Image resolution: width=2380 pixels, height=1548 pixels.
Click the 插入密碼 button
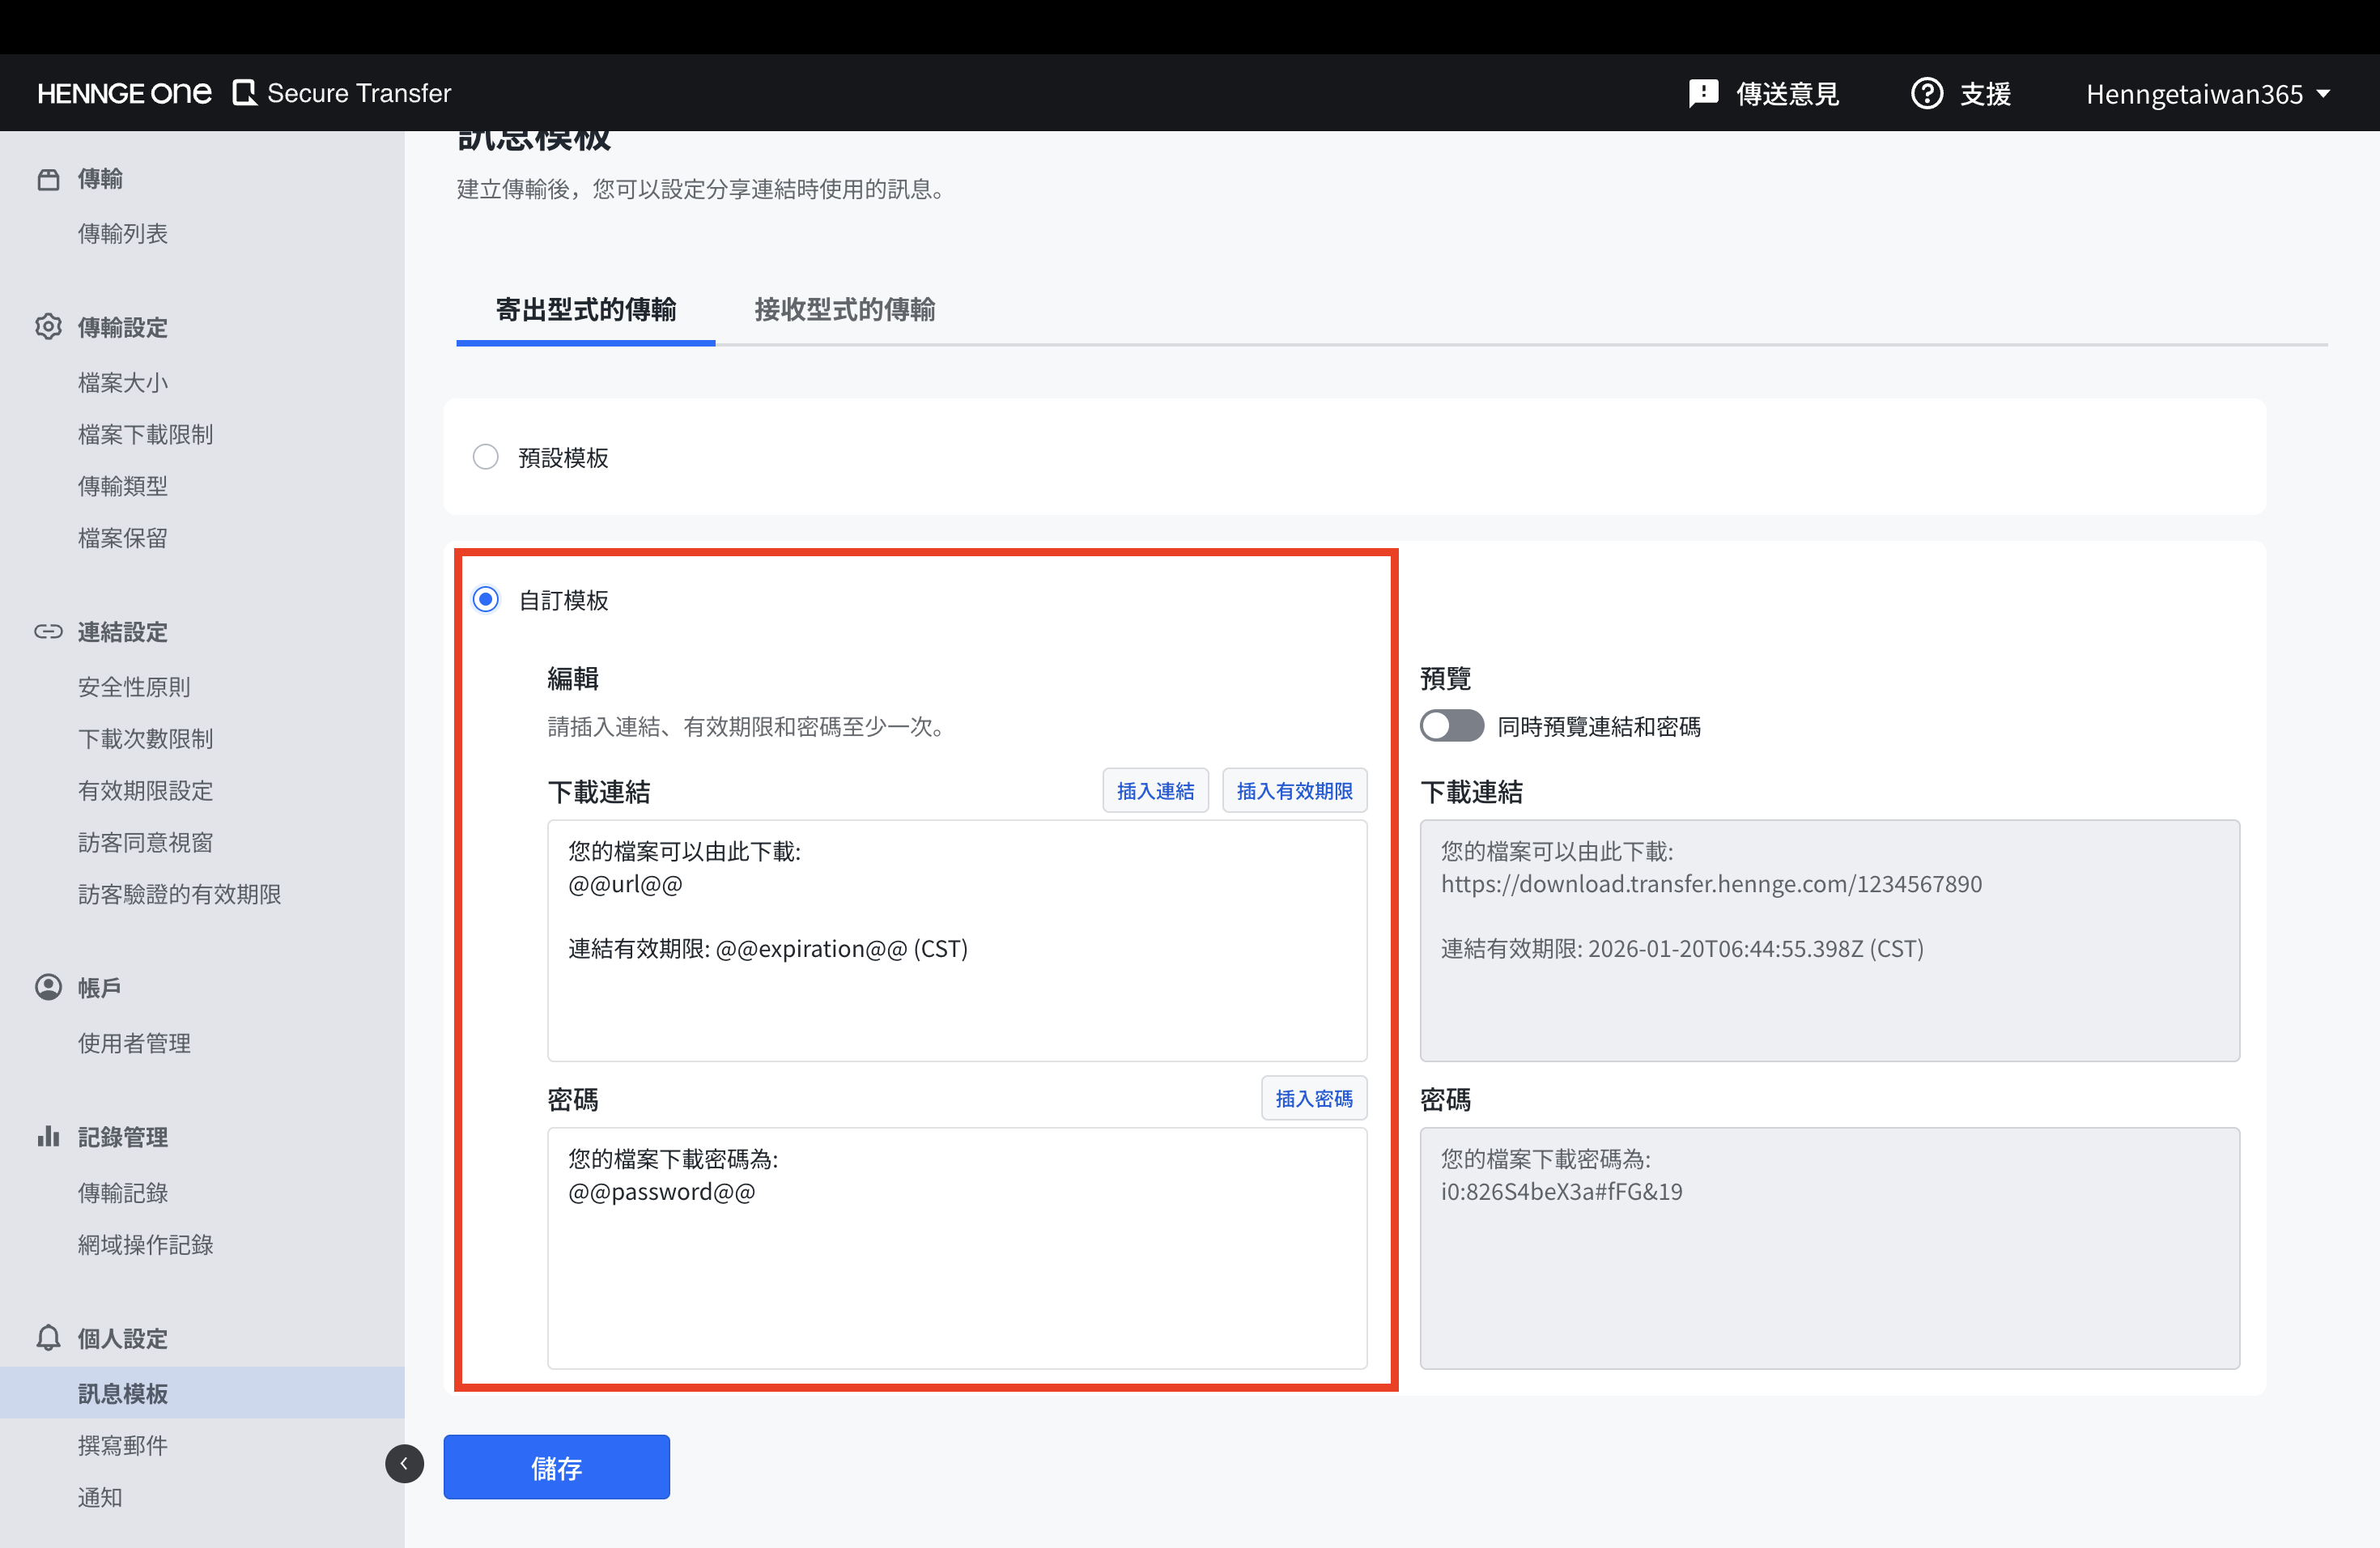pyautogui.click(x=1313, y=1099)
